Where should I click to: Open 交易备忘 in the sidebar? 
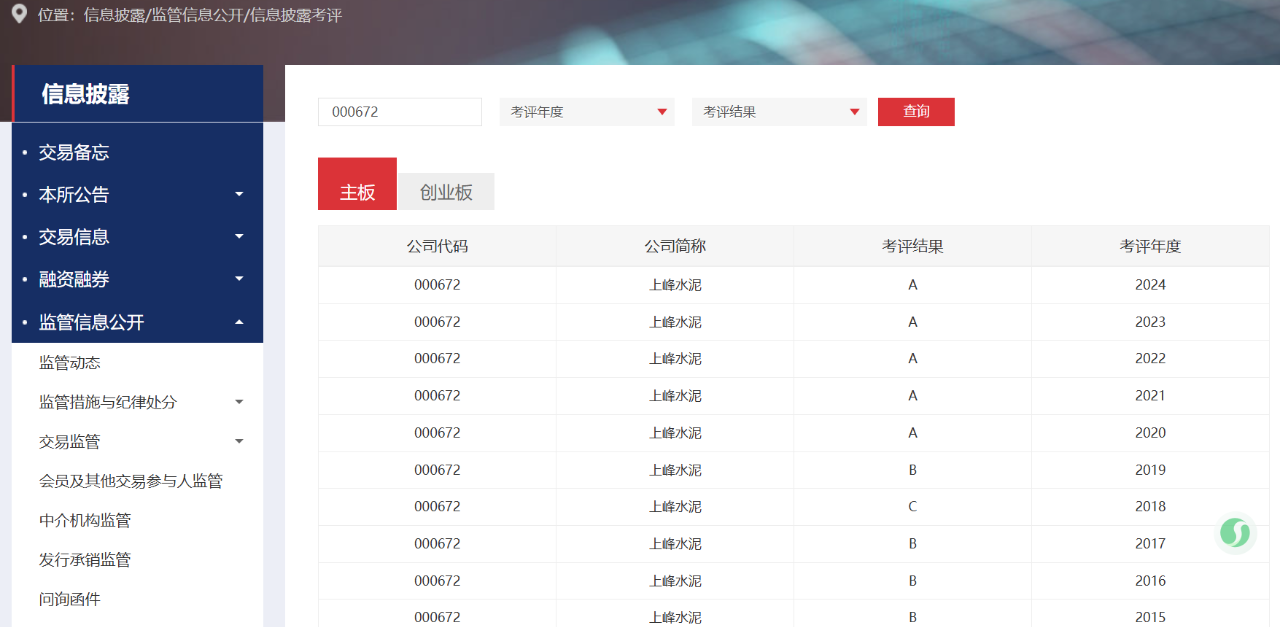(74, 152)
